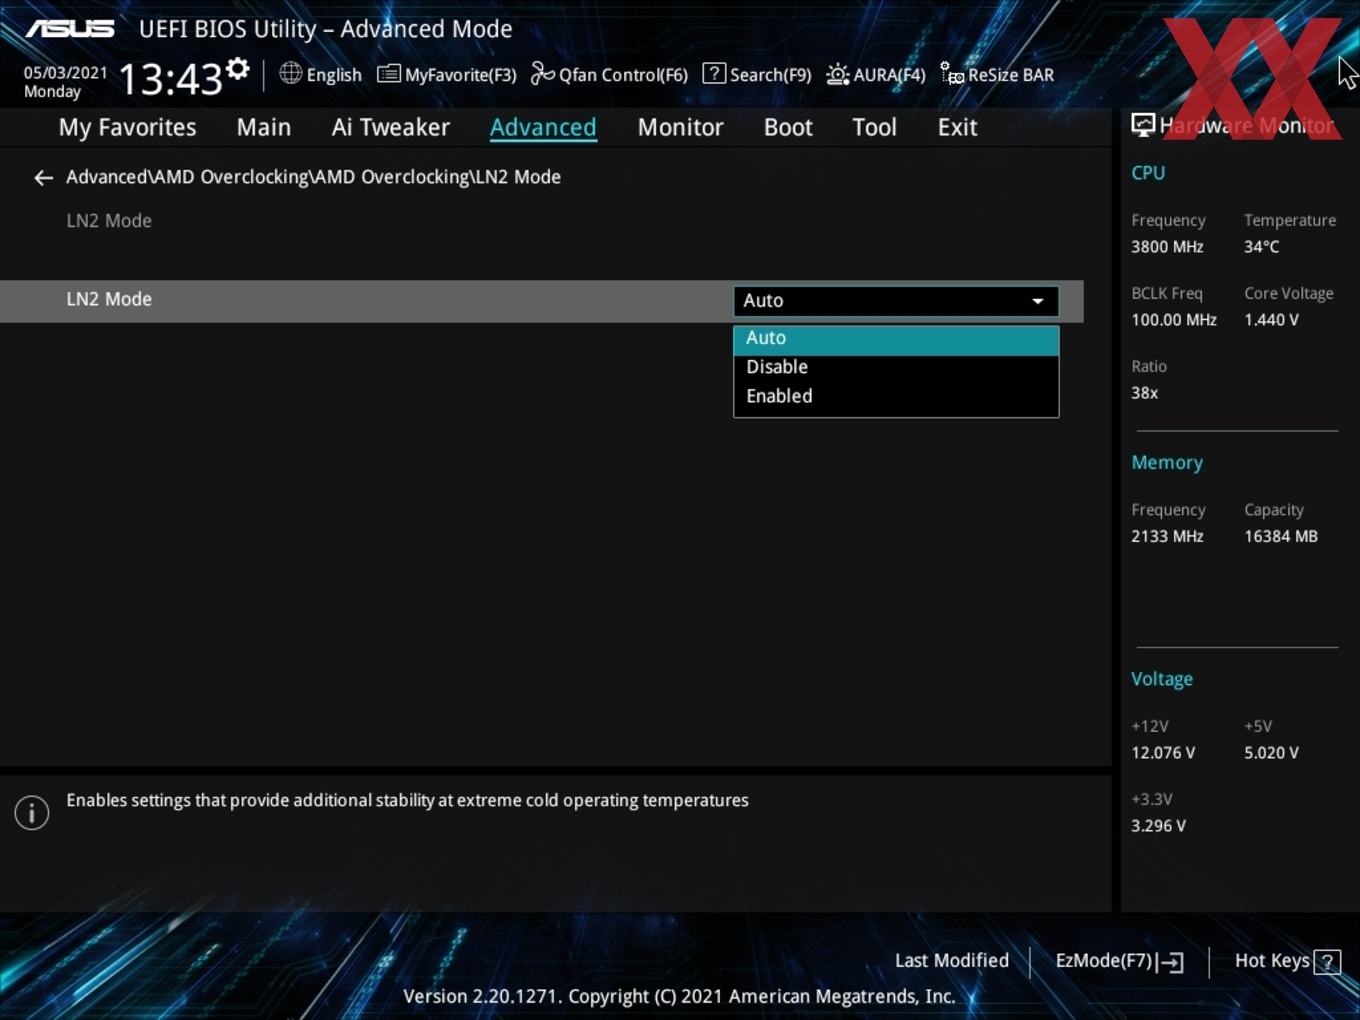Select the Advanced tab
This screenshot has height=1020, width=1360.
(543, 127)
